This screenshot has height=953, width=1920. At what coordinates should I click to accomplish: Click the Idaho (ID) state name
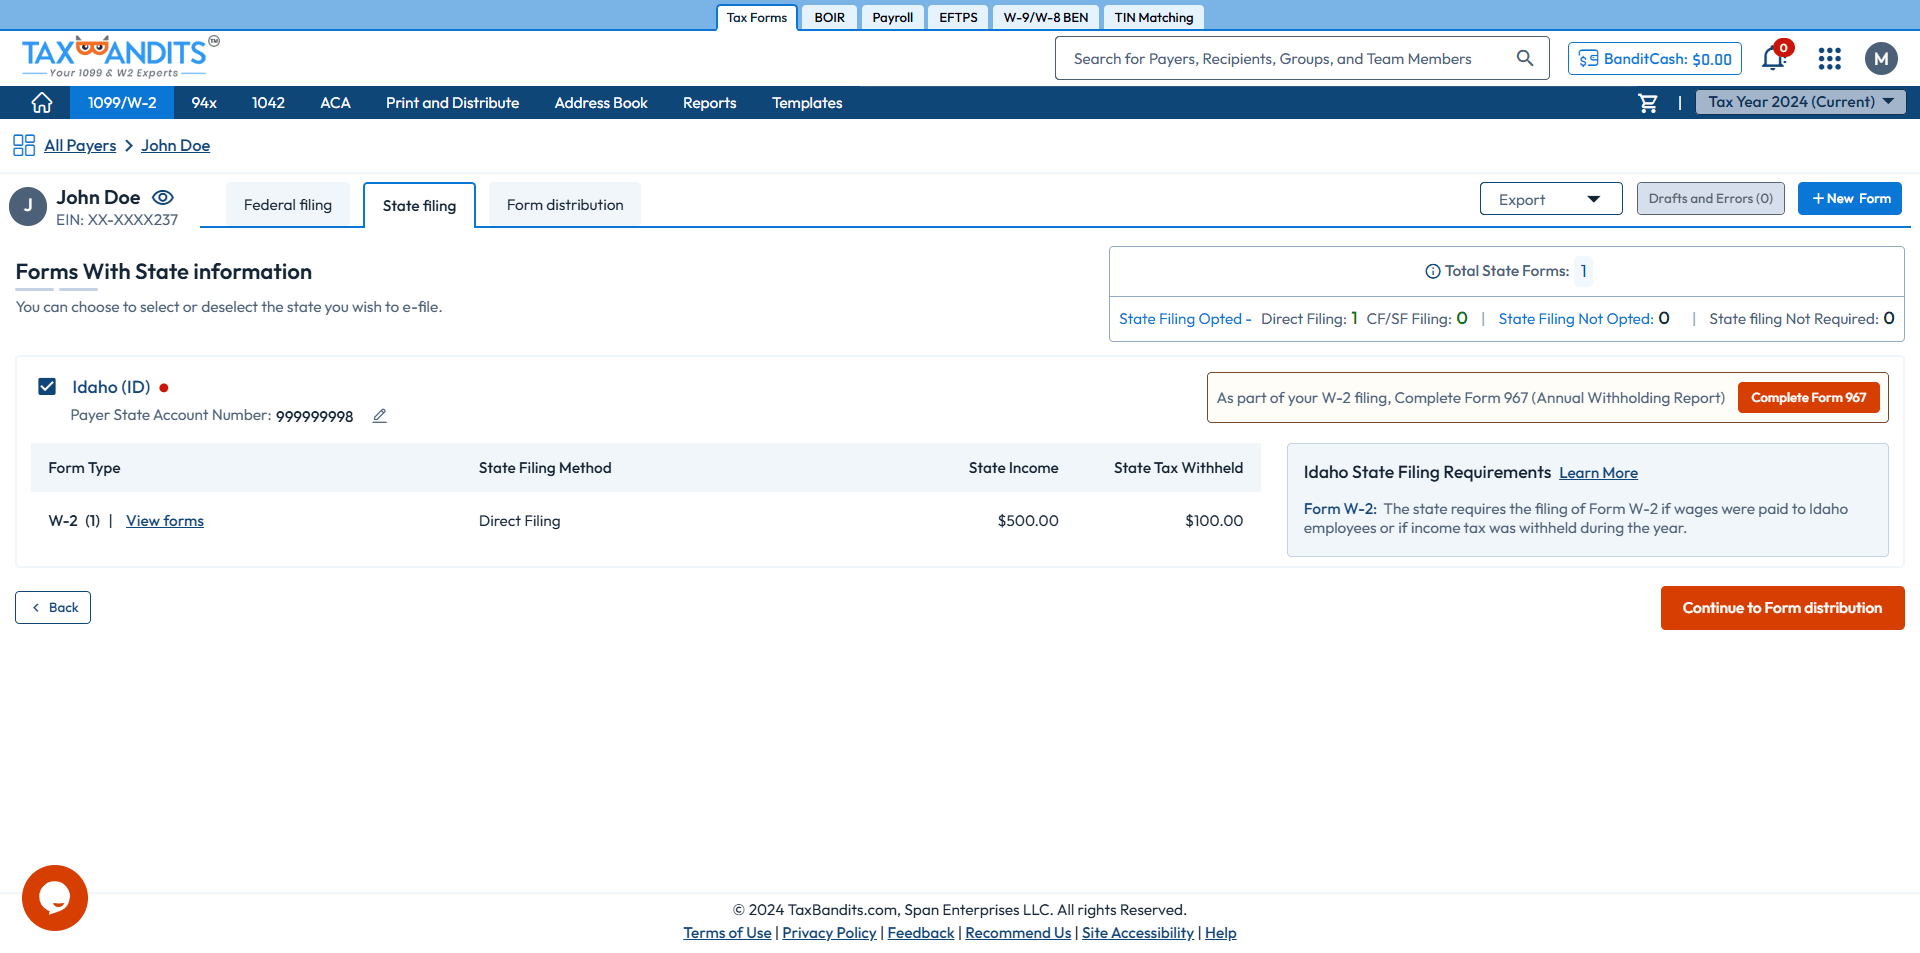111,387
